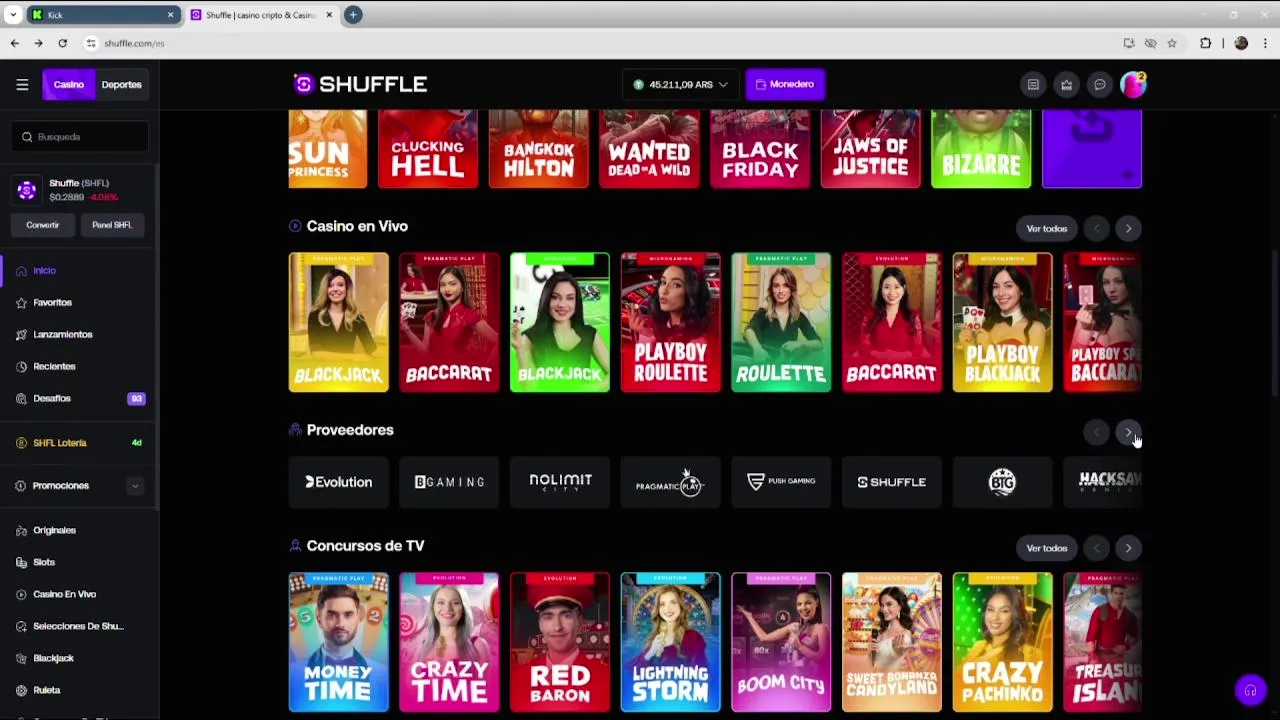This screenshot has width=1280, height=720.
Task: Open the hamburger sidebar menu
Action: 22,85
